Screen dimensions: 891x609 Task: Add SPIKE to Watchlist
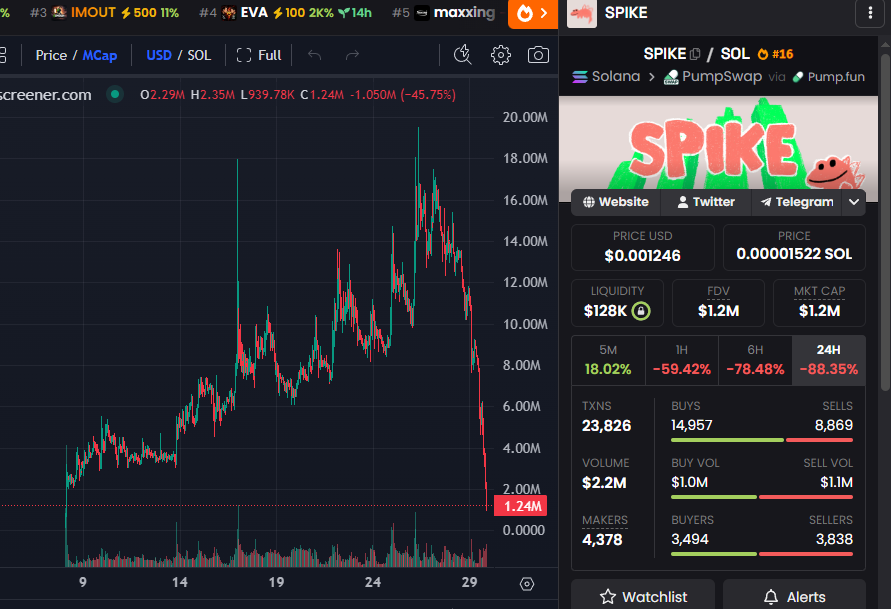[x=643, y=597]
